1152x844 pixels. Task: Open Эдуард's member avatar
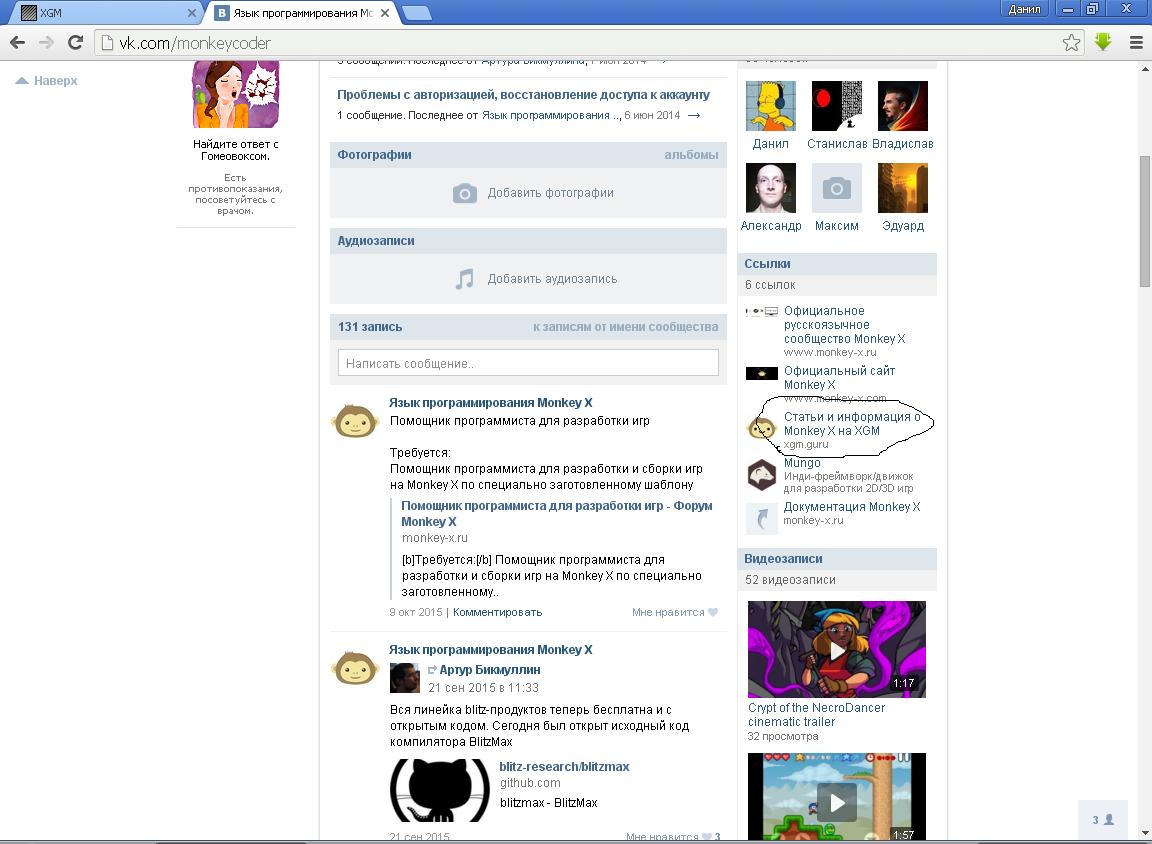coord(903,188)
